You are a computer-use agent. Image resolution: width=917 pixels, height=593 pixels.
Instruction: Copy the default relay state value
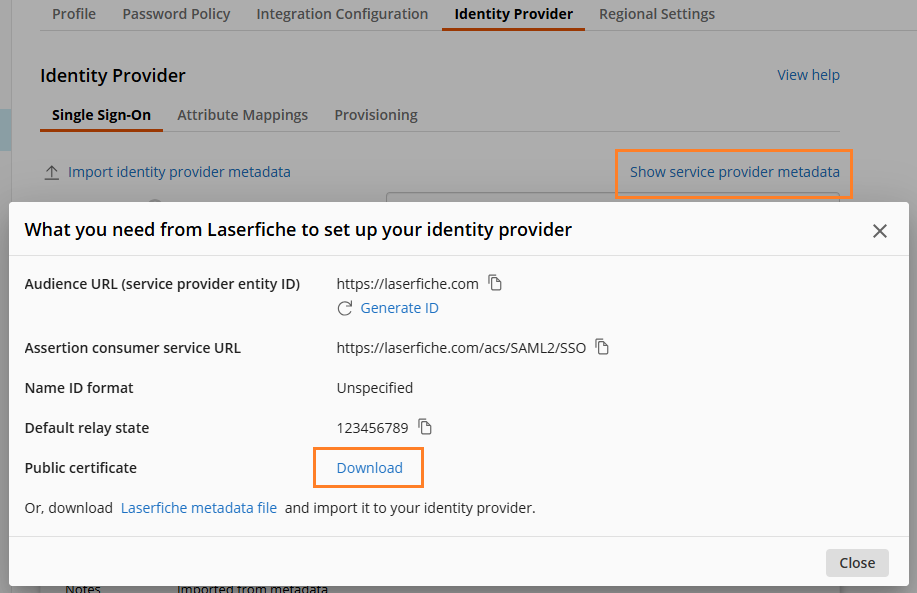424,427
